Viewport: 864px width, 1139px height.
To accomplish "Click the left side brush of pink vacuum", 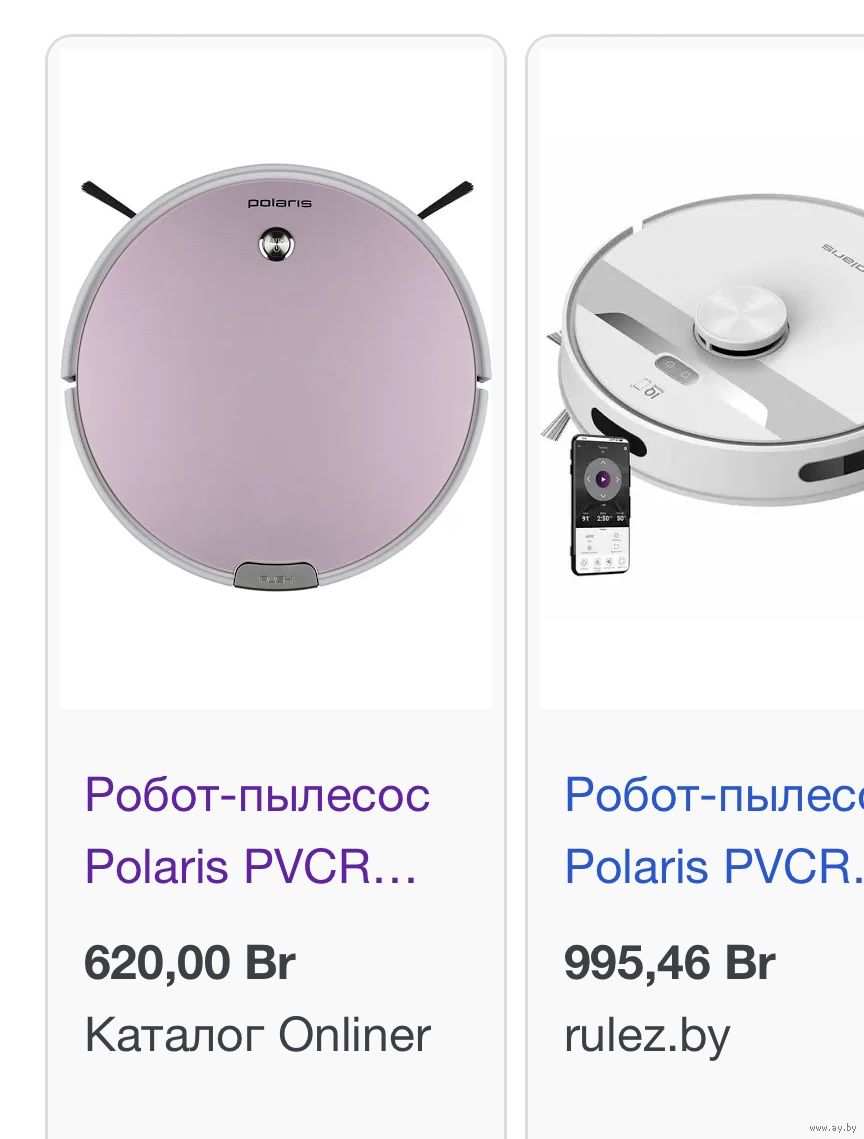I will pyautogui.click(x=108, y=199).
